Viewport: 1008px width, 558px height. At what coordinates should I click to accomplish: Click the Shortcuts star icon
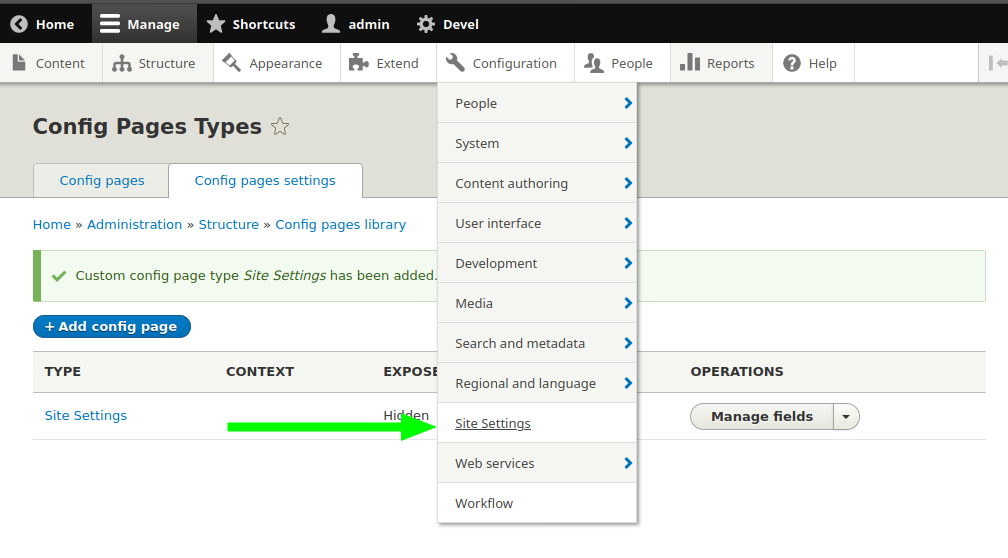(215, 24)
